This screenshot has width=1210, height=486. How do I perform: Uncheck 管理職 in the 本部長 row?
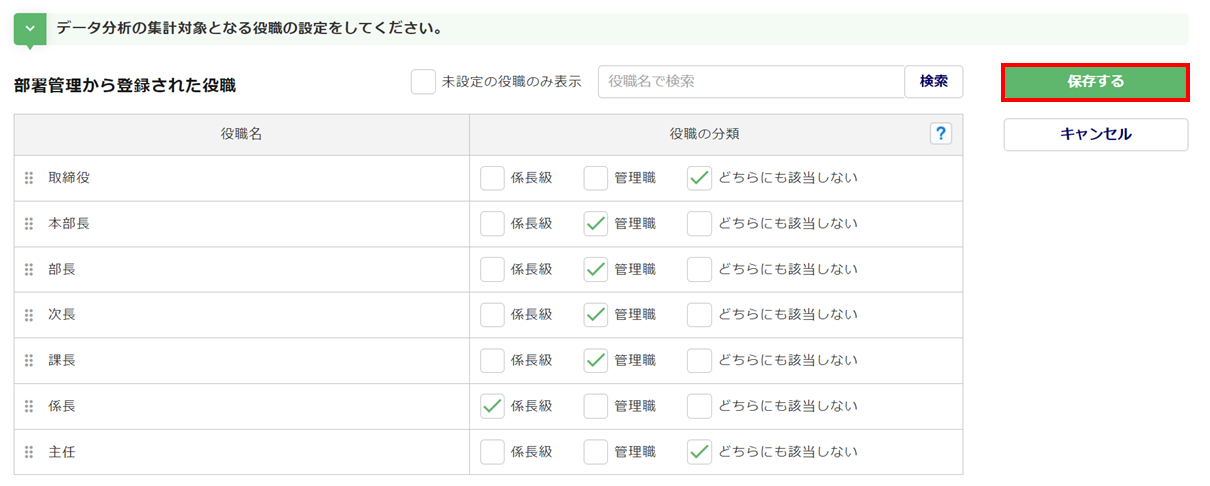pyautogui.click(x=596, y=224)
